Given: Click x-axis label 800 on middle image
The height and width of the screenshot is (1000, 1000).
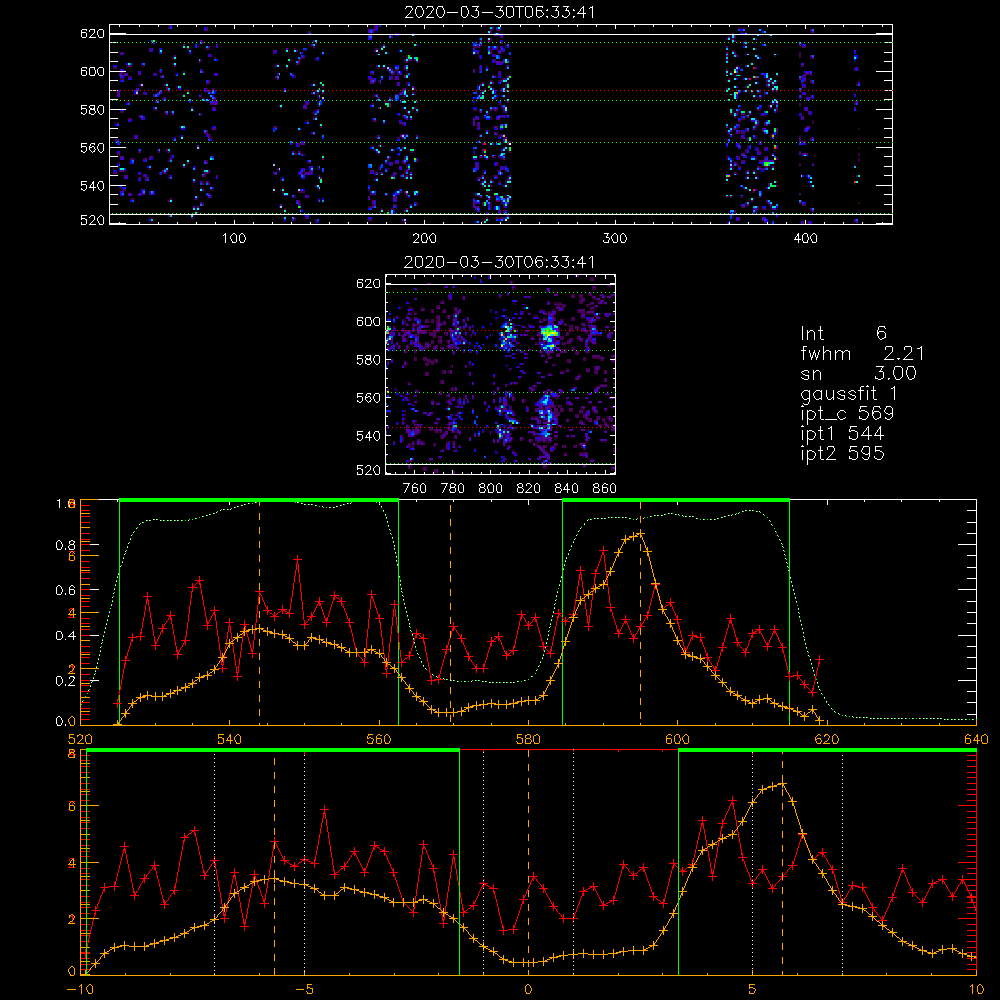Looking at the screenshot, I should [x=490, y=488].
